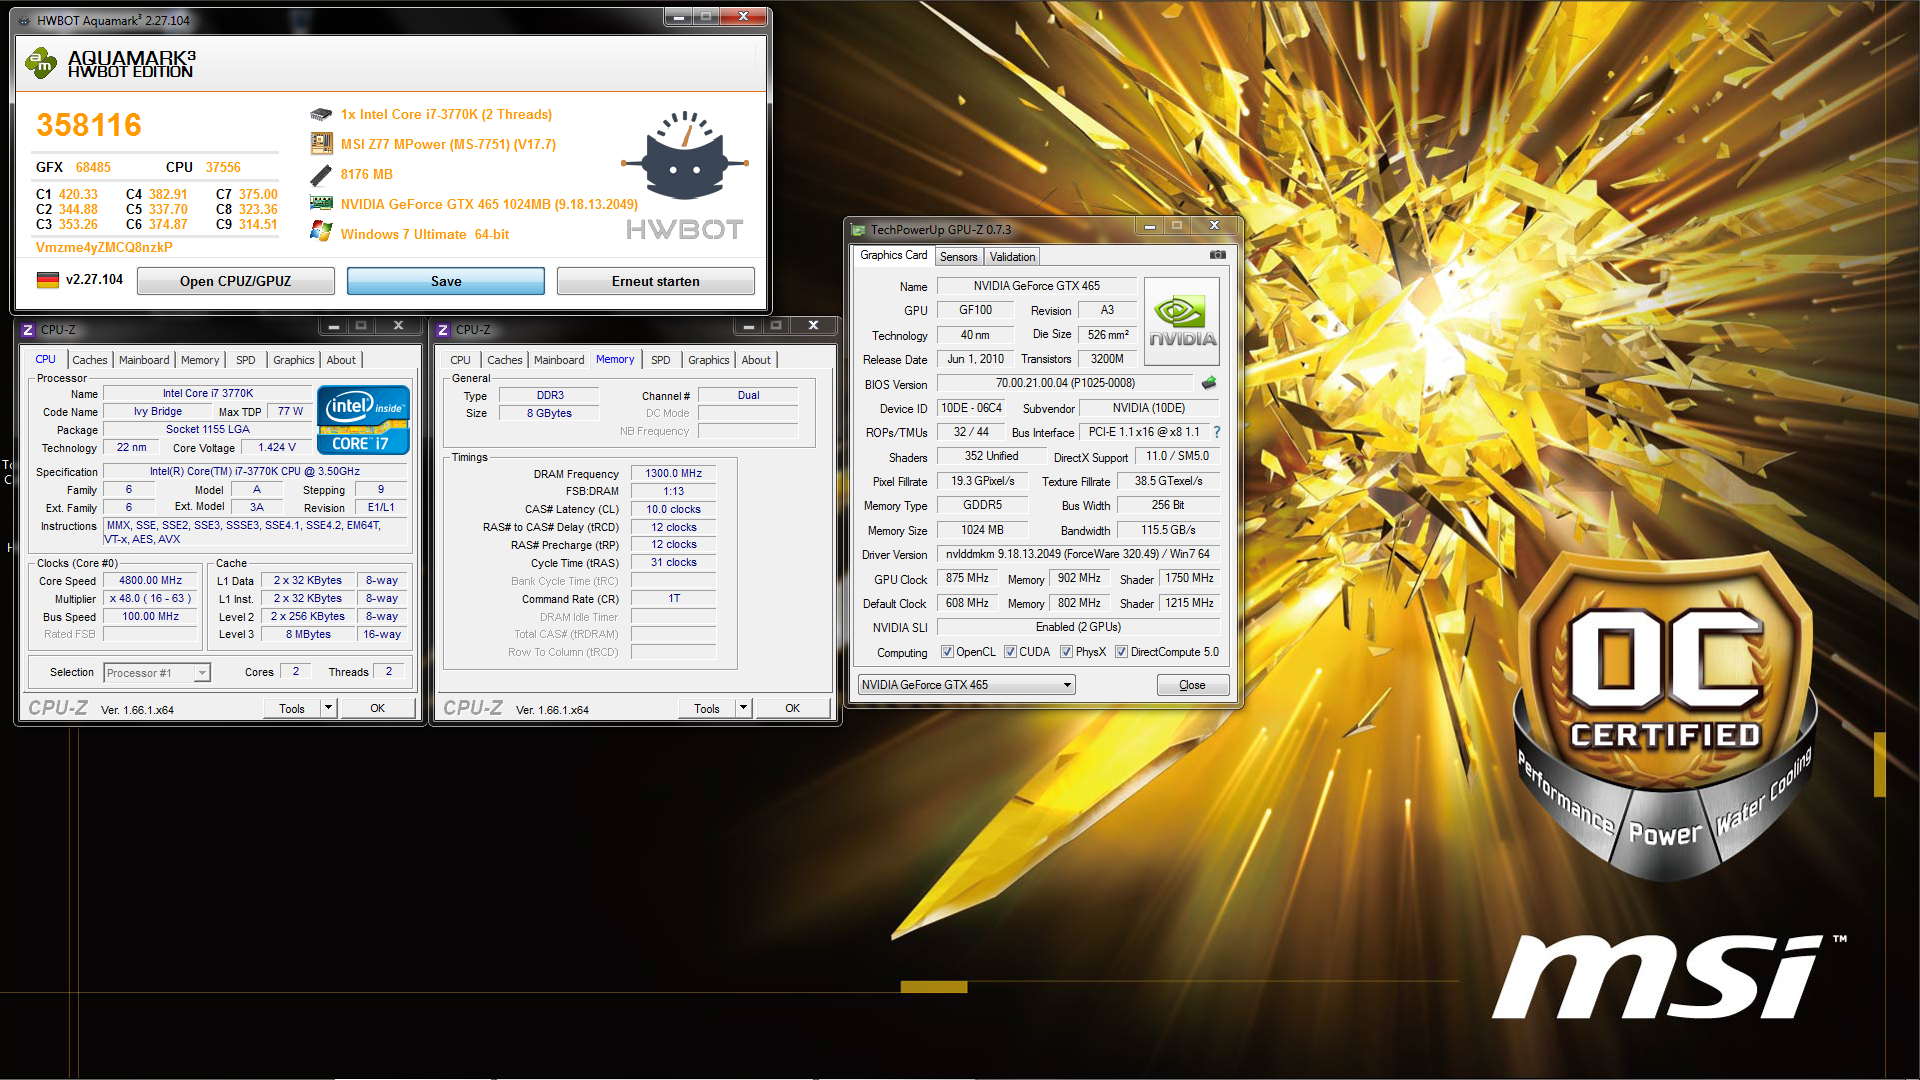Viewport: 1920px width, 1080px height.
Task: Click the multiplier x 48.0 field
Action: [x=151, y=598]
